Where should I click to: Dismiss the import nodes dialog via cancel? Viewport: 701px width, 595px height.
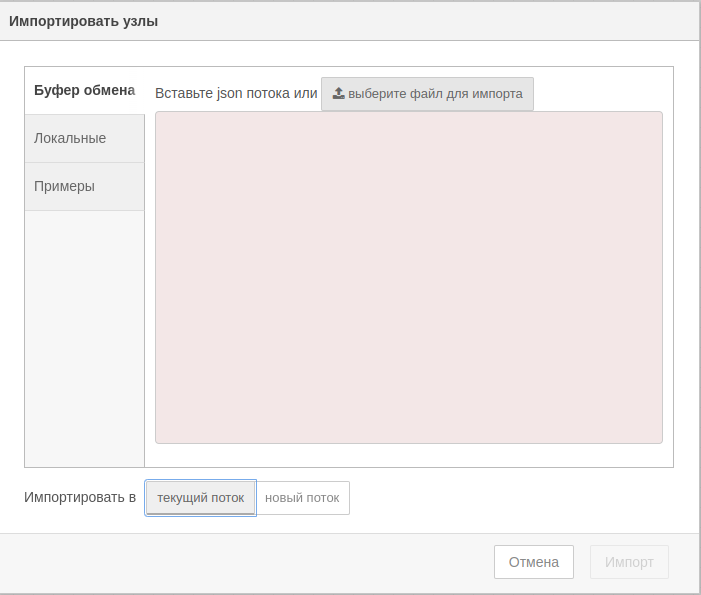click(x=533, y=562)
